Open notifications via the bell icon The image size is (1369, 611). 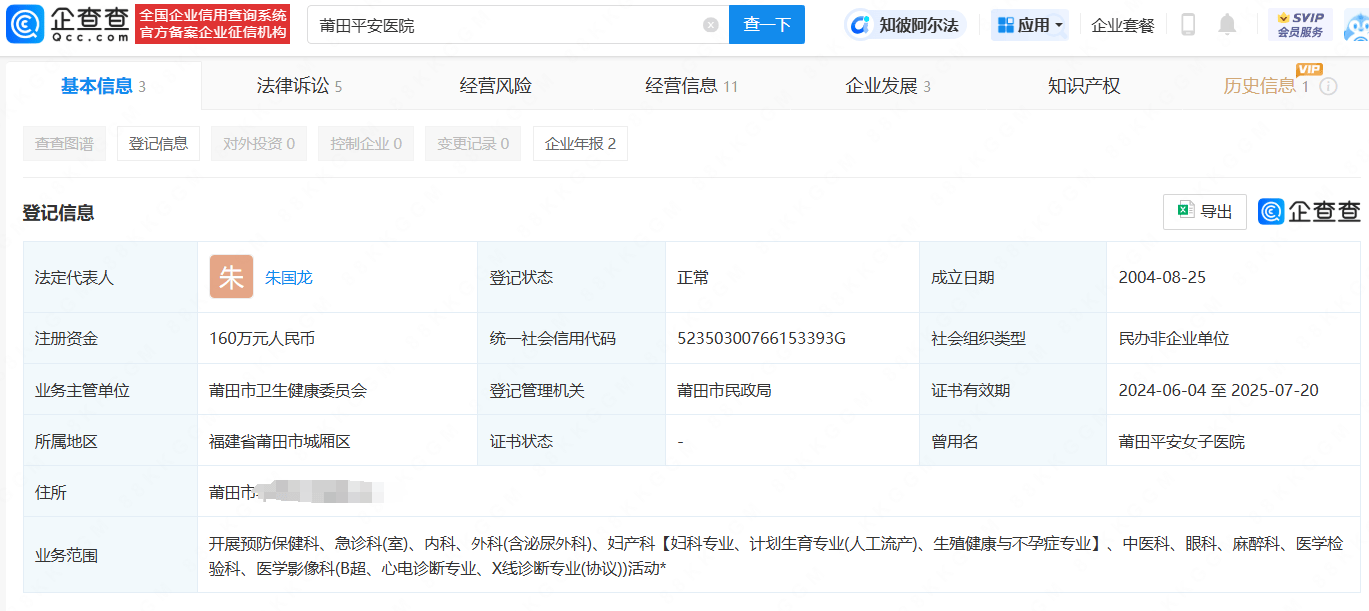1227,25
